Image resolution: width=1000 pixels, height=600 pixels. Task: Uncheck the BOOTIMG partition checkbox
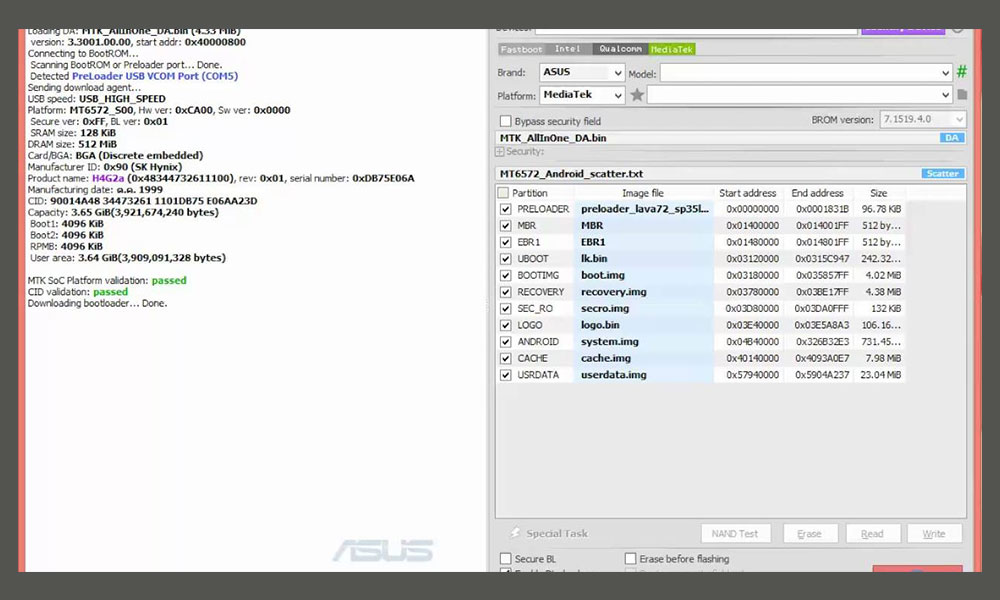[506, 275]
